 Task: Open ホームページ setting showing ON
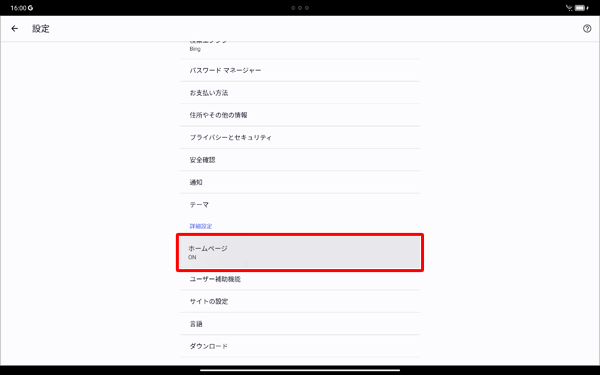300,253
